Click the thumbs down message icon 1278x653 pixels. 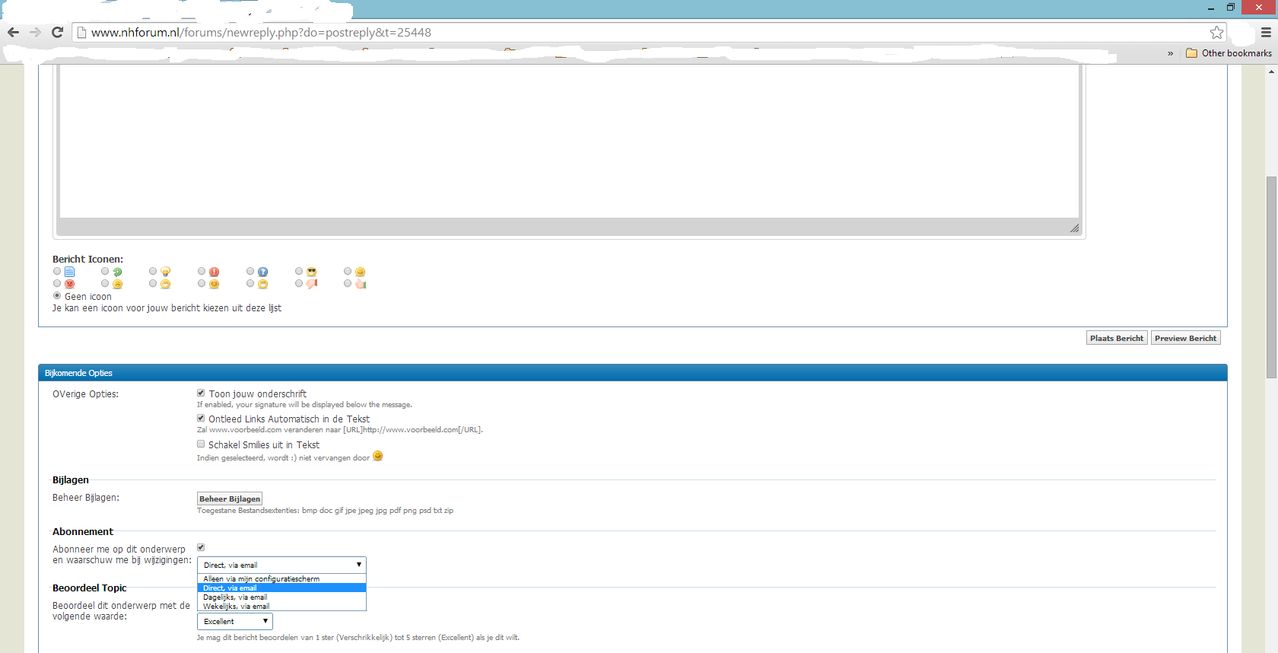click(311, 284)
